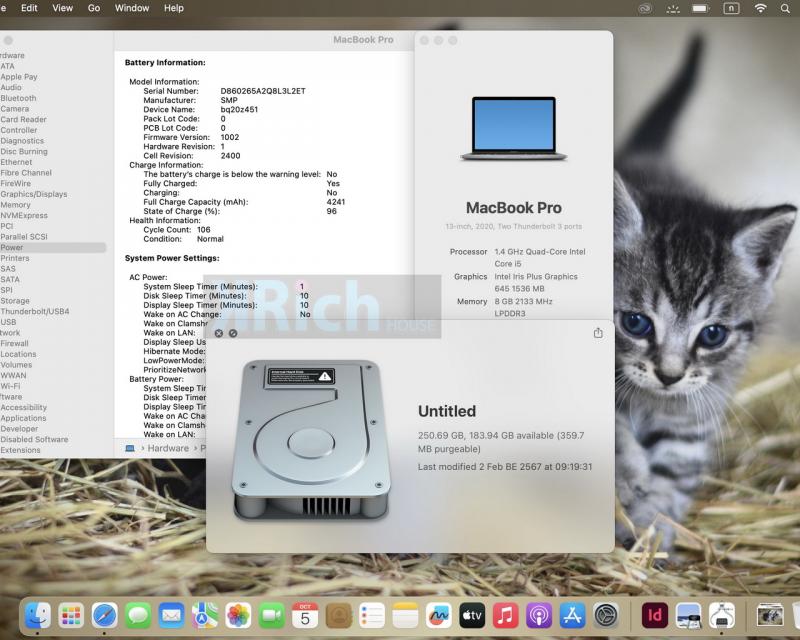Open the input source menu
The image size is (800, 640).
(731, 8)
